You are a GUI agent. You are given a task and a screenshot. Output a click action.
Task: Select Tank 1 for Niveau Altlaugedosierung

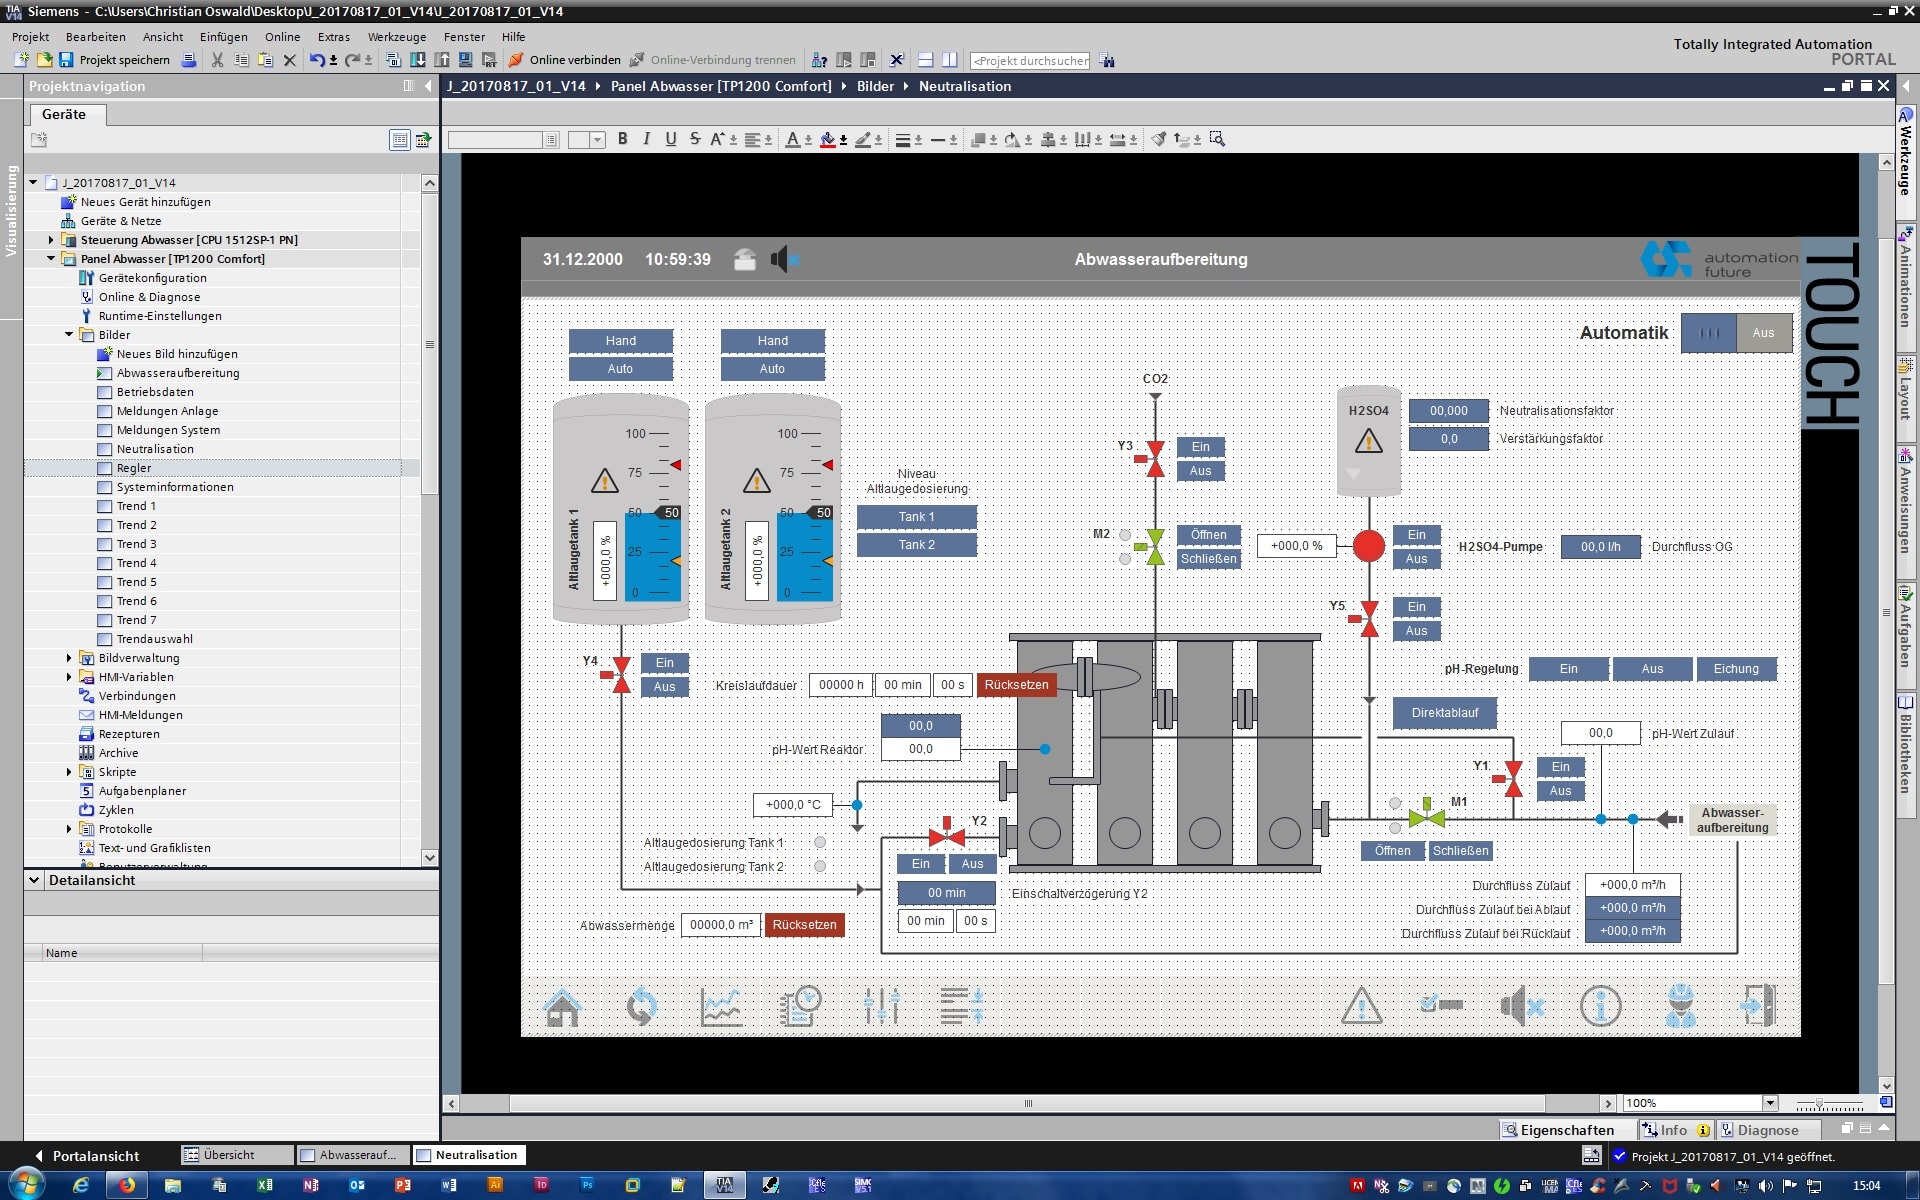916,517
